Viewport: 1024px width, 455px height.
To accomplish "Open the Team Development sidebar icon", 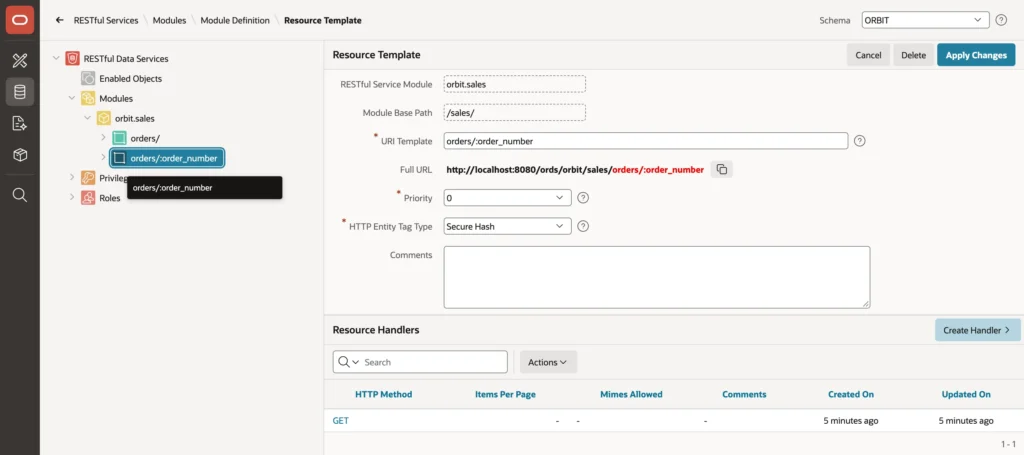I will tap(20, 123).
